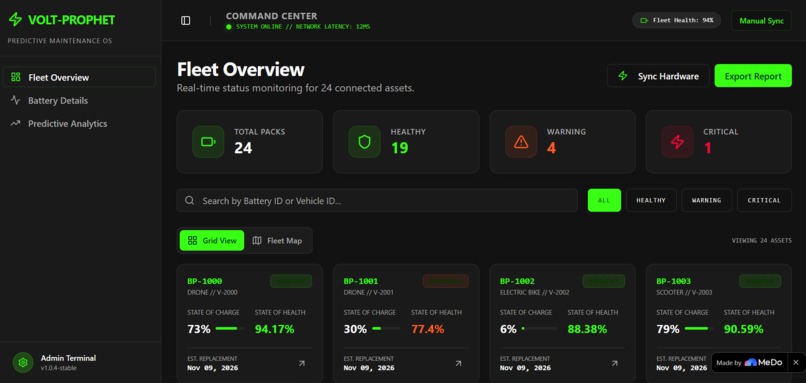Click the 88.38% state of health value
The width and height of the screenshot is (806, 383).
[x=587, y=329]
